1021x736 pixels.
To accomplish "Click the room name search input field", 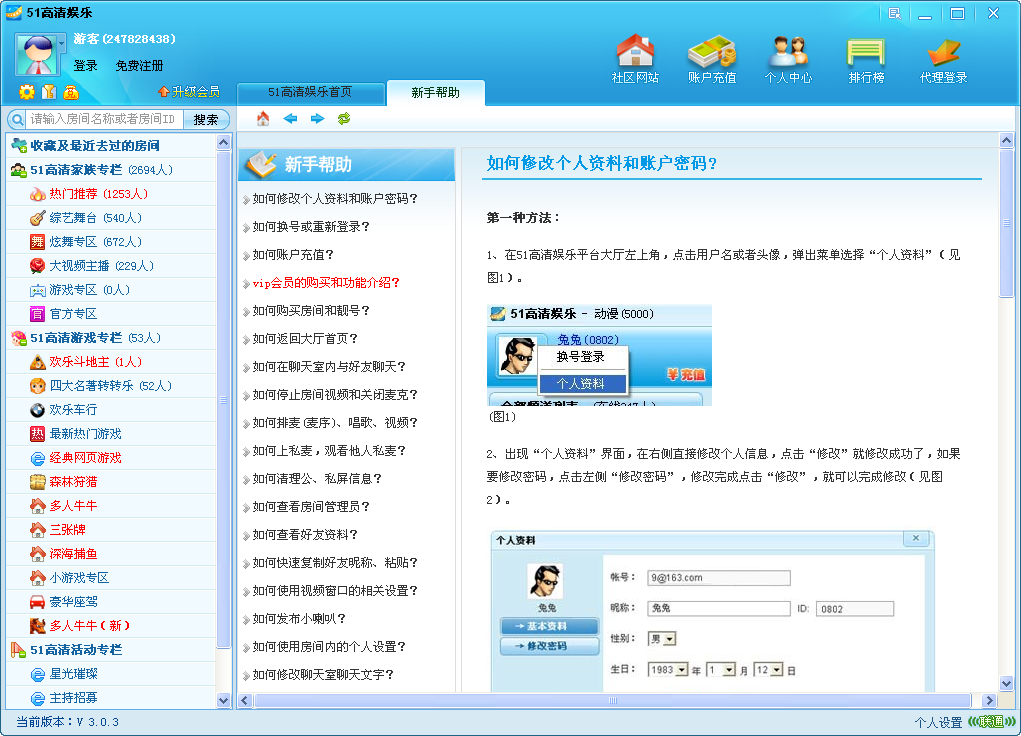I will pos(103,120).
